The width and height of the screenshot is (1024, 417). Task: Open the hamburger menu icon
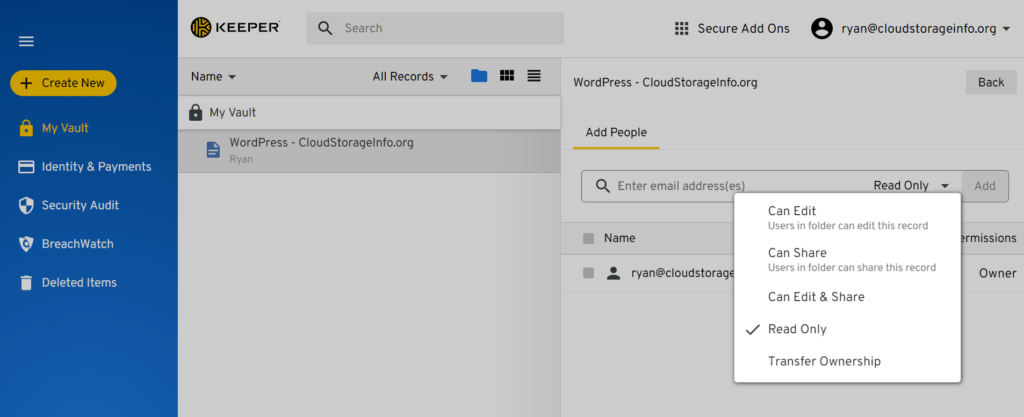click(26, 42)
